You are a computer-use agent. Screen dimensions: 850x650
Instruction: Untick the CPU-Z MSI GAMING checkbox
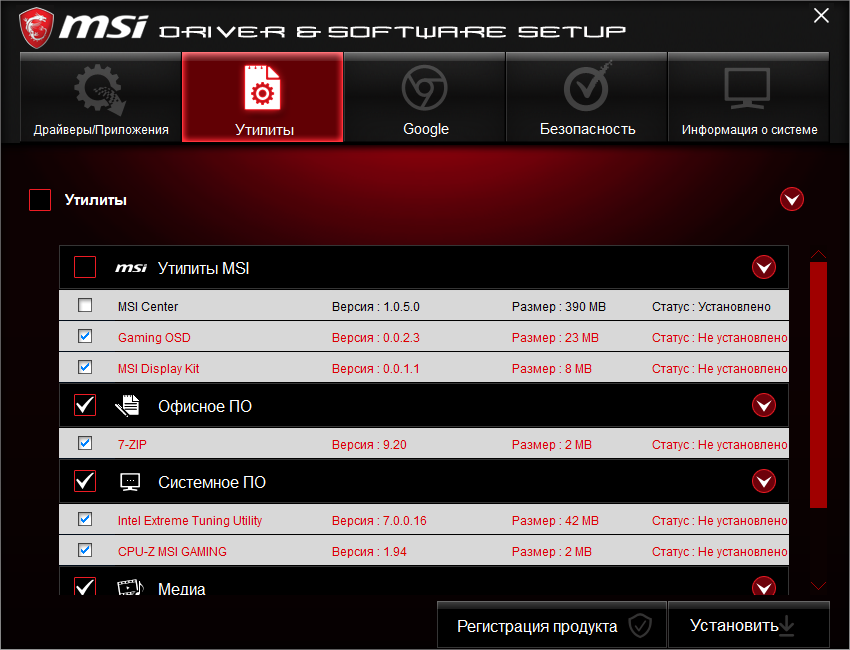pos(85,550)
